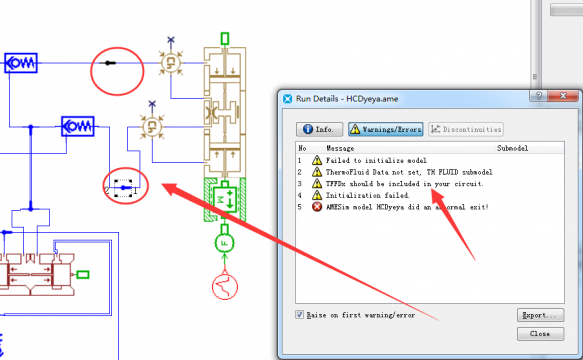
Task: Select the circled dotted-box component
Action: tap(123, 188)
